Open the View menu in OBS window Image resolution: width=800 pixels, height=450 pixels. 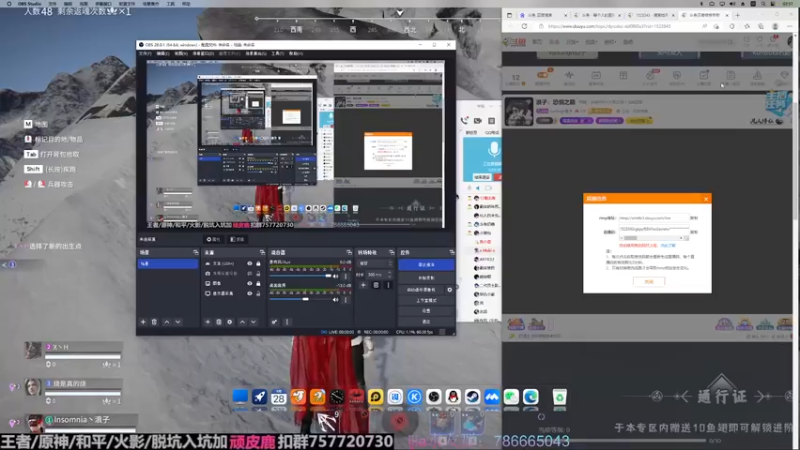(x=181, y=53)
